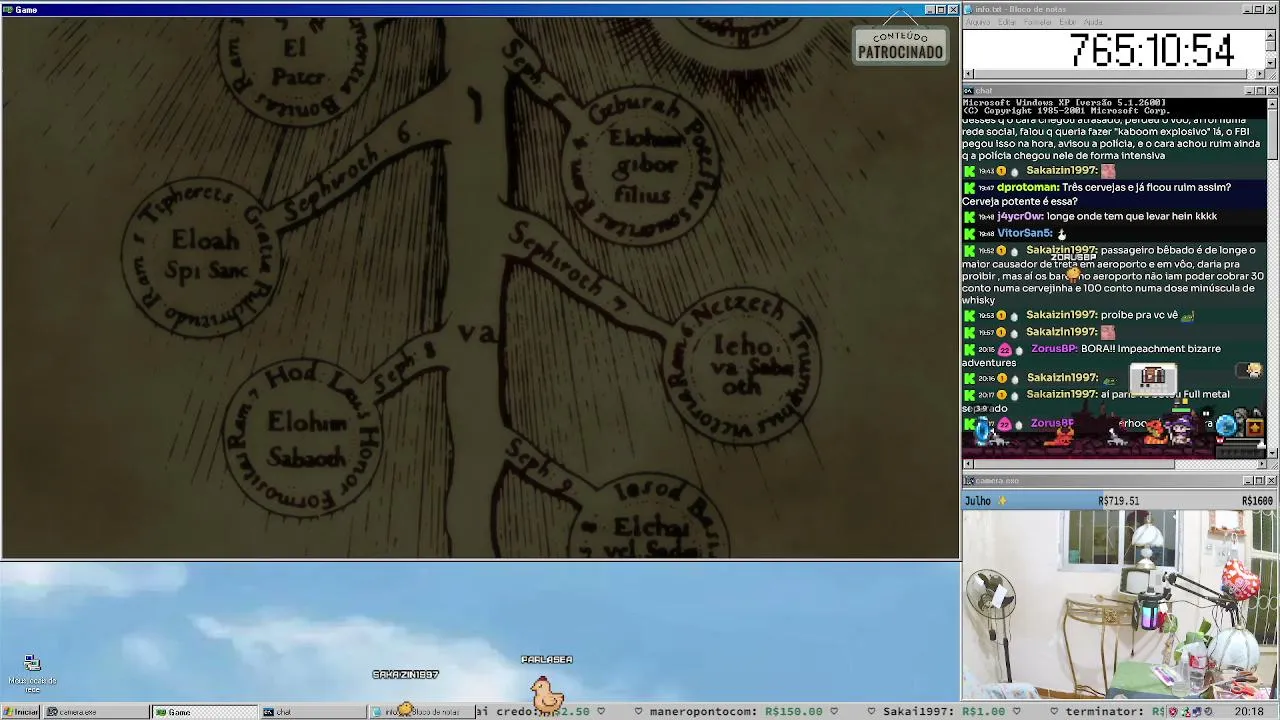Click the R$1600 goal amount

(1257, 501)
